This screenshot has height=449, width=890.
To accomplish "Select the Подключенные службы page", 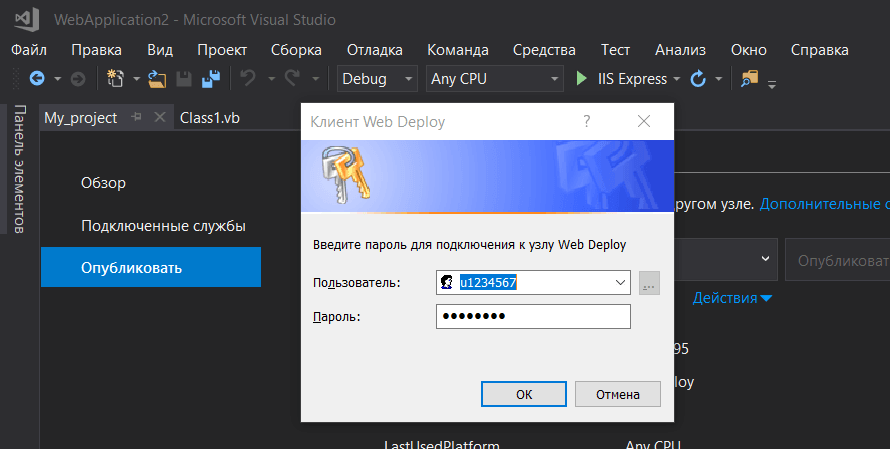I will point(163,226).
